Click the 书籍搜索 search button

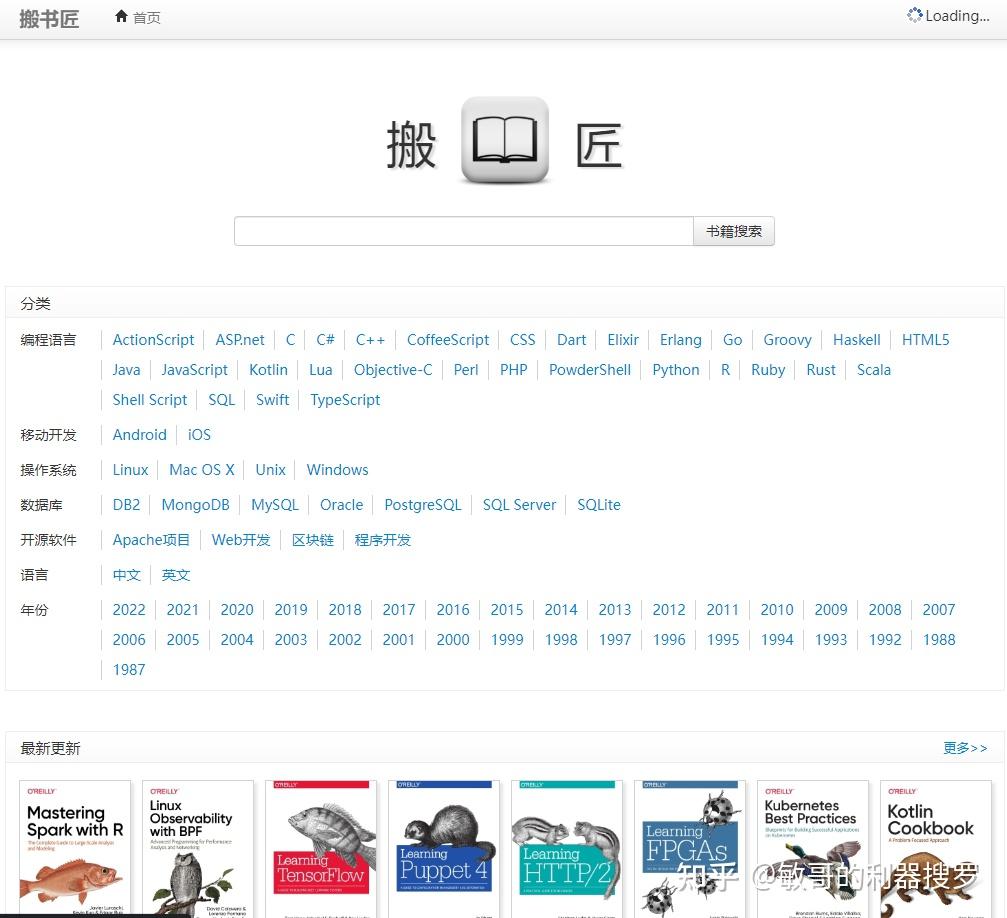[x=733, y=231]
